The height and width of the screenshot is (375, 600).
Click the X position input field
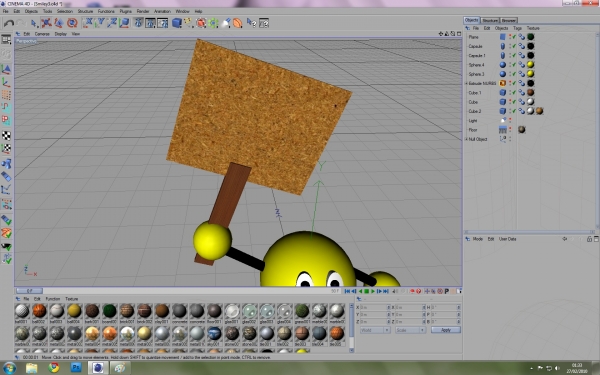coord(373,307)
